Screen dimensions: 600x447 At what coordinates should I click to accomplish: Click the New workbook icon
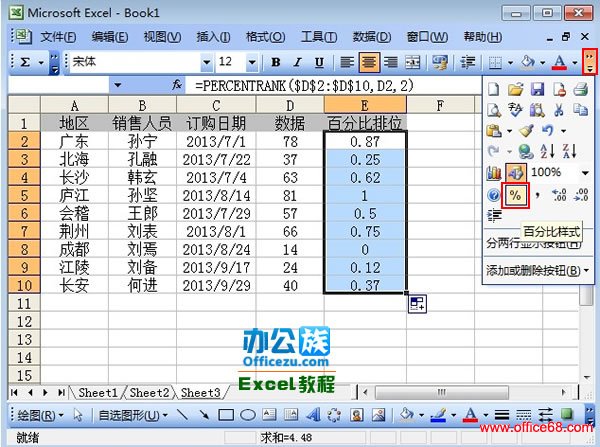(x=494, y=90)
